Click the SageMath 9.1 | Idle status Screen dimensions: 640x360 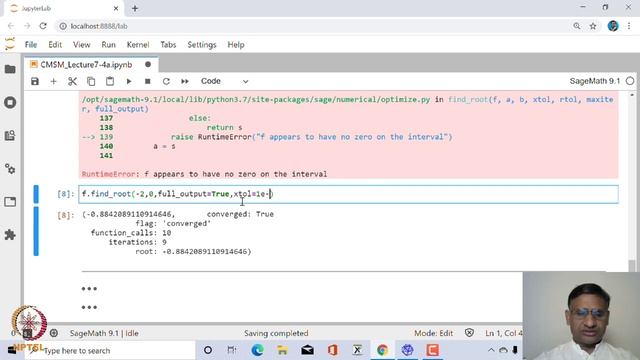[104, 333]
